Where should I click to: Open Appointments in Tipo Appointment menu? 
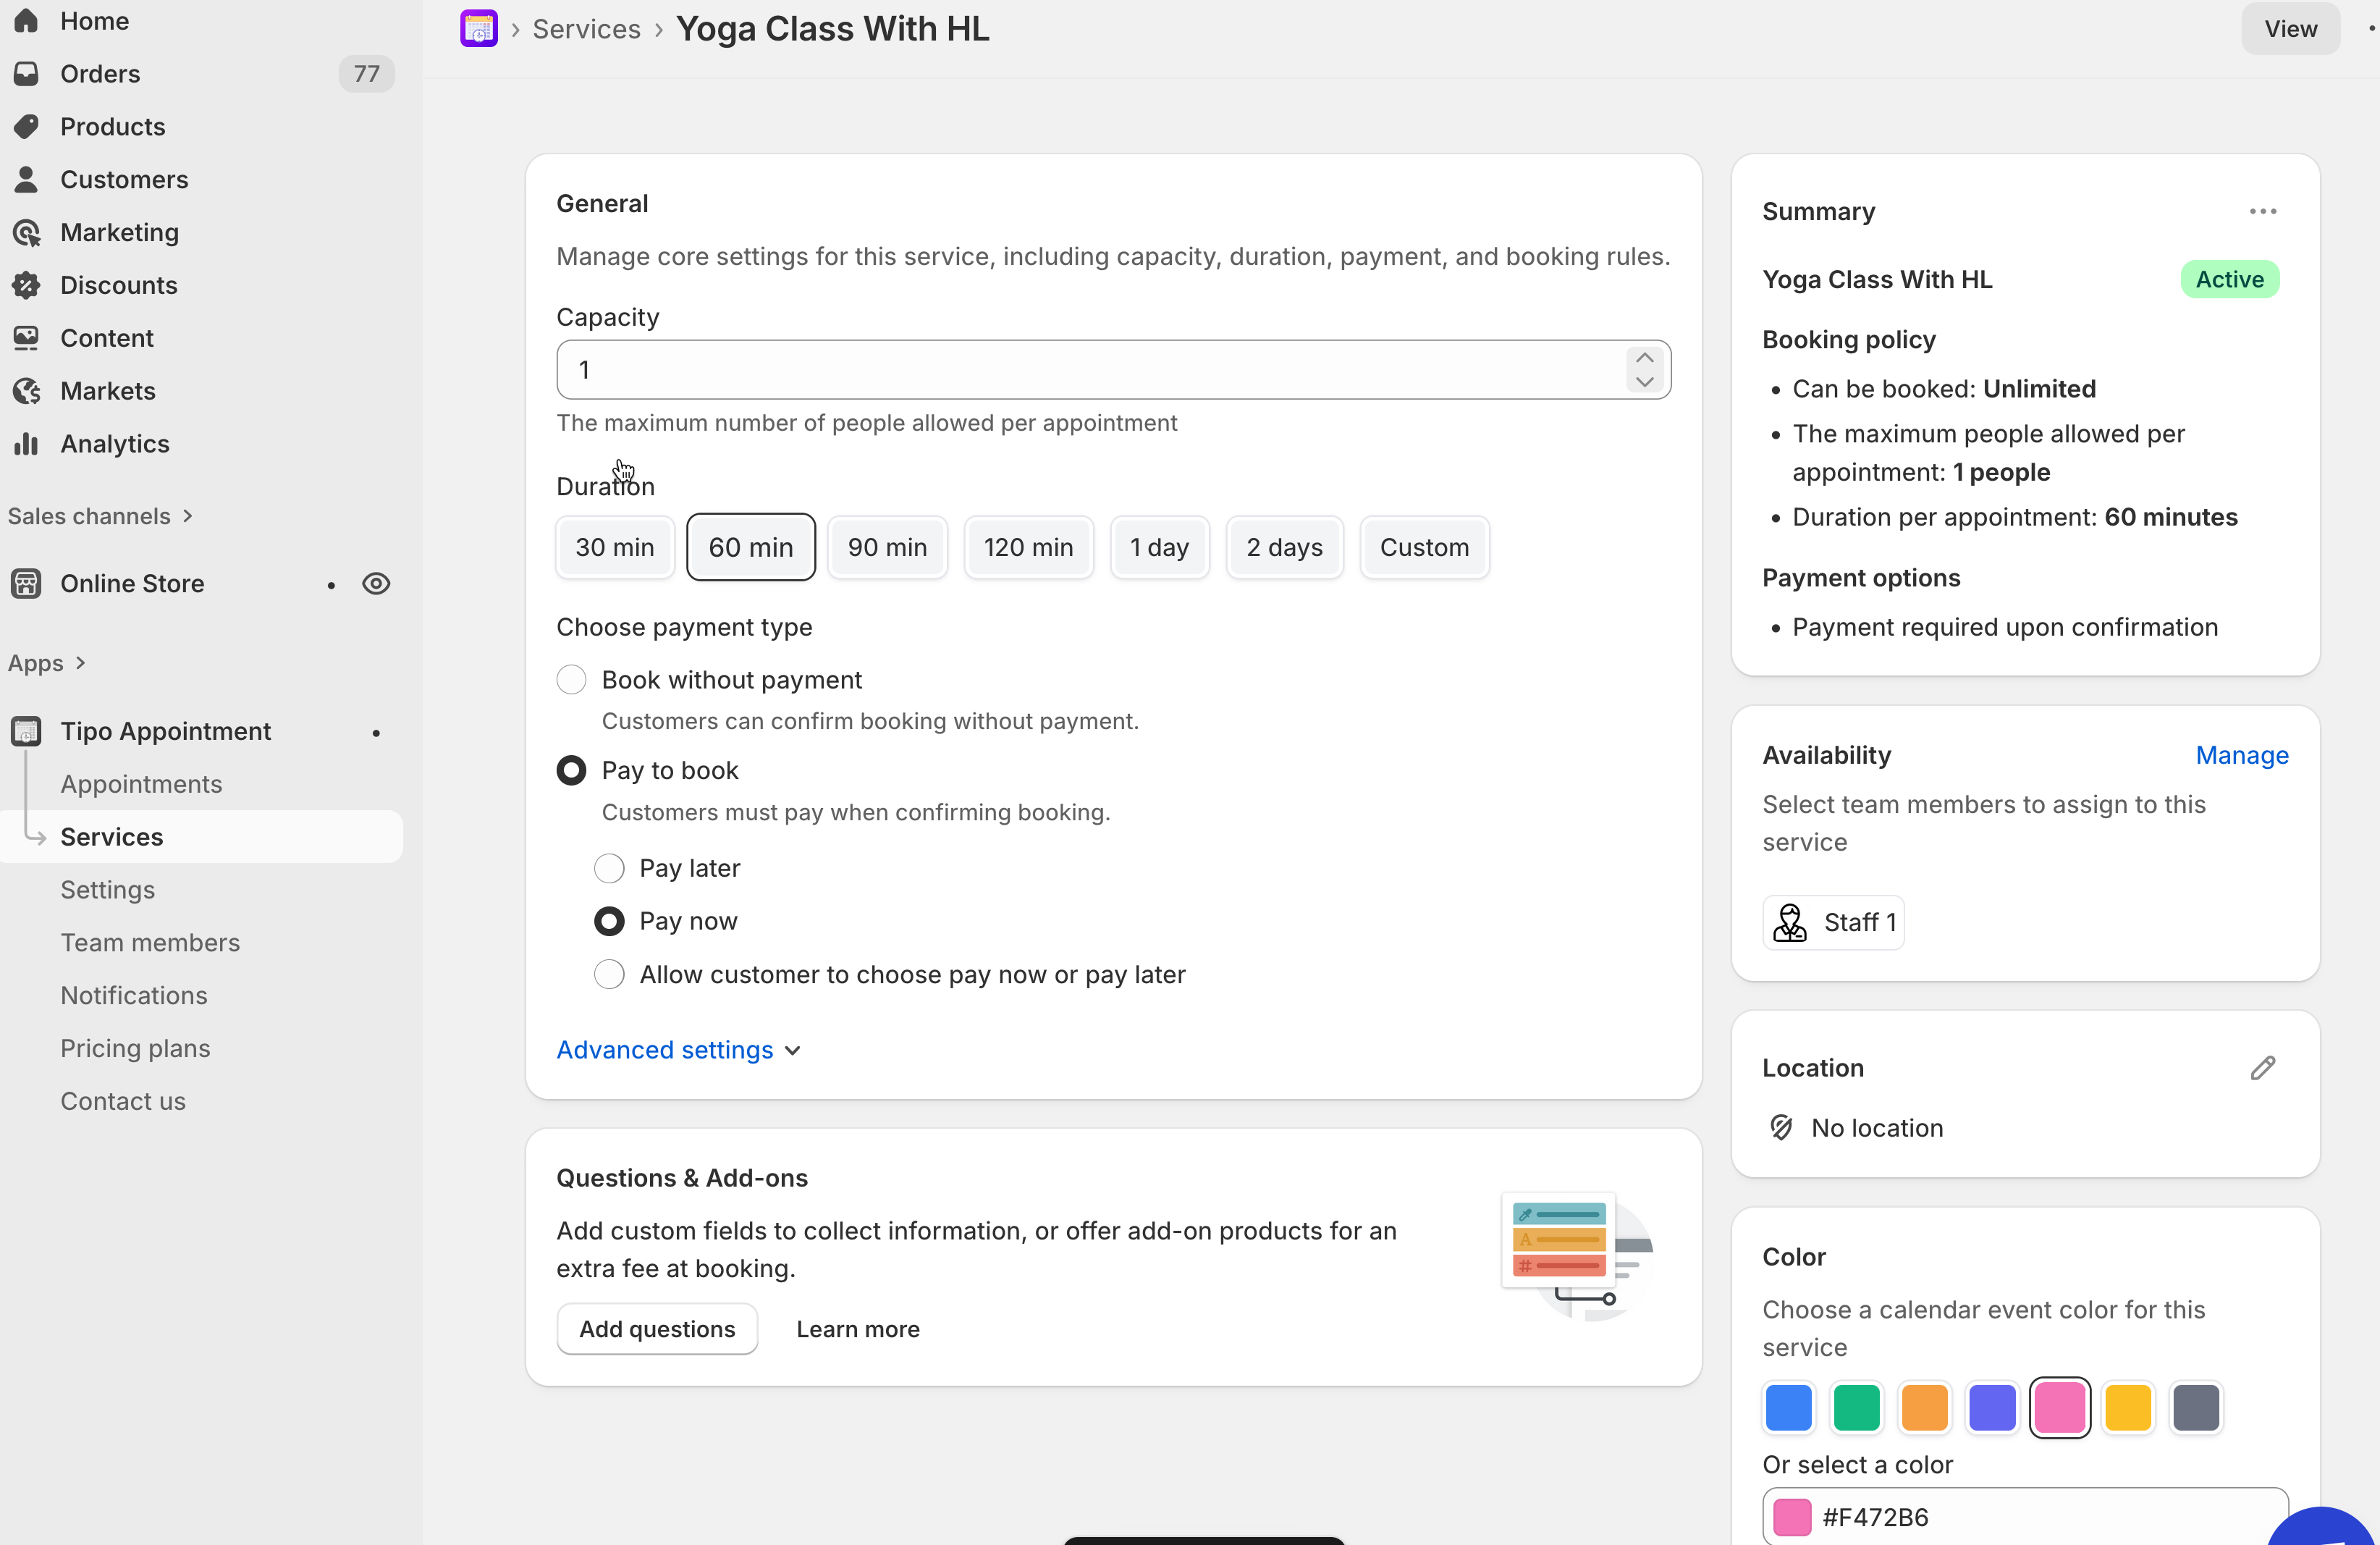coord(141,784)
